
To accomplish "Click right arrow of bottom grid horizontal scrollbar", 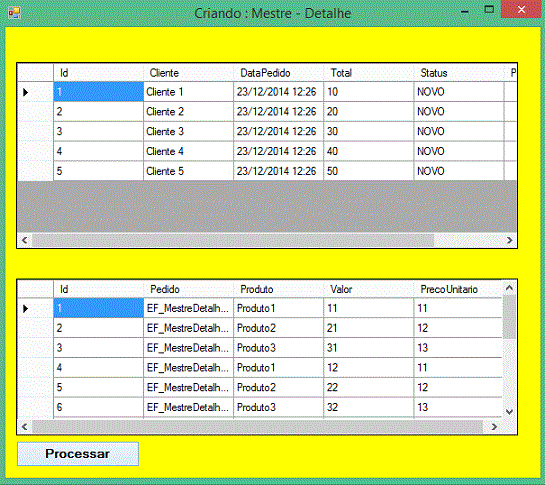I will pos(494,427).
